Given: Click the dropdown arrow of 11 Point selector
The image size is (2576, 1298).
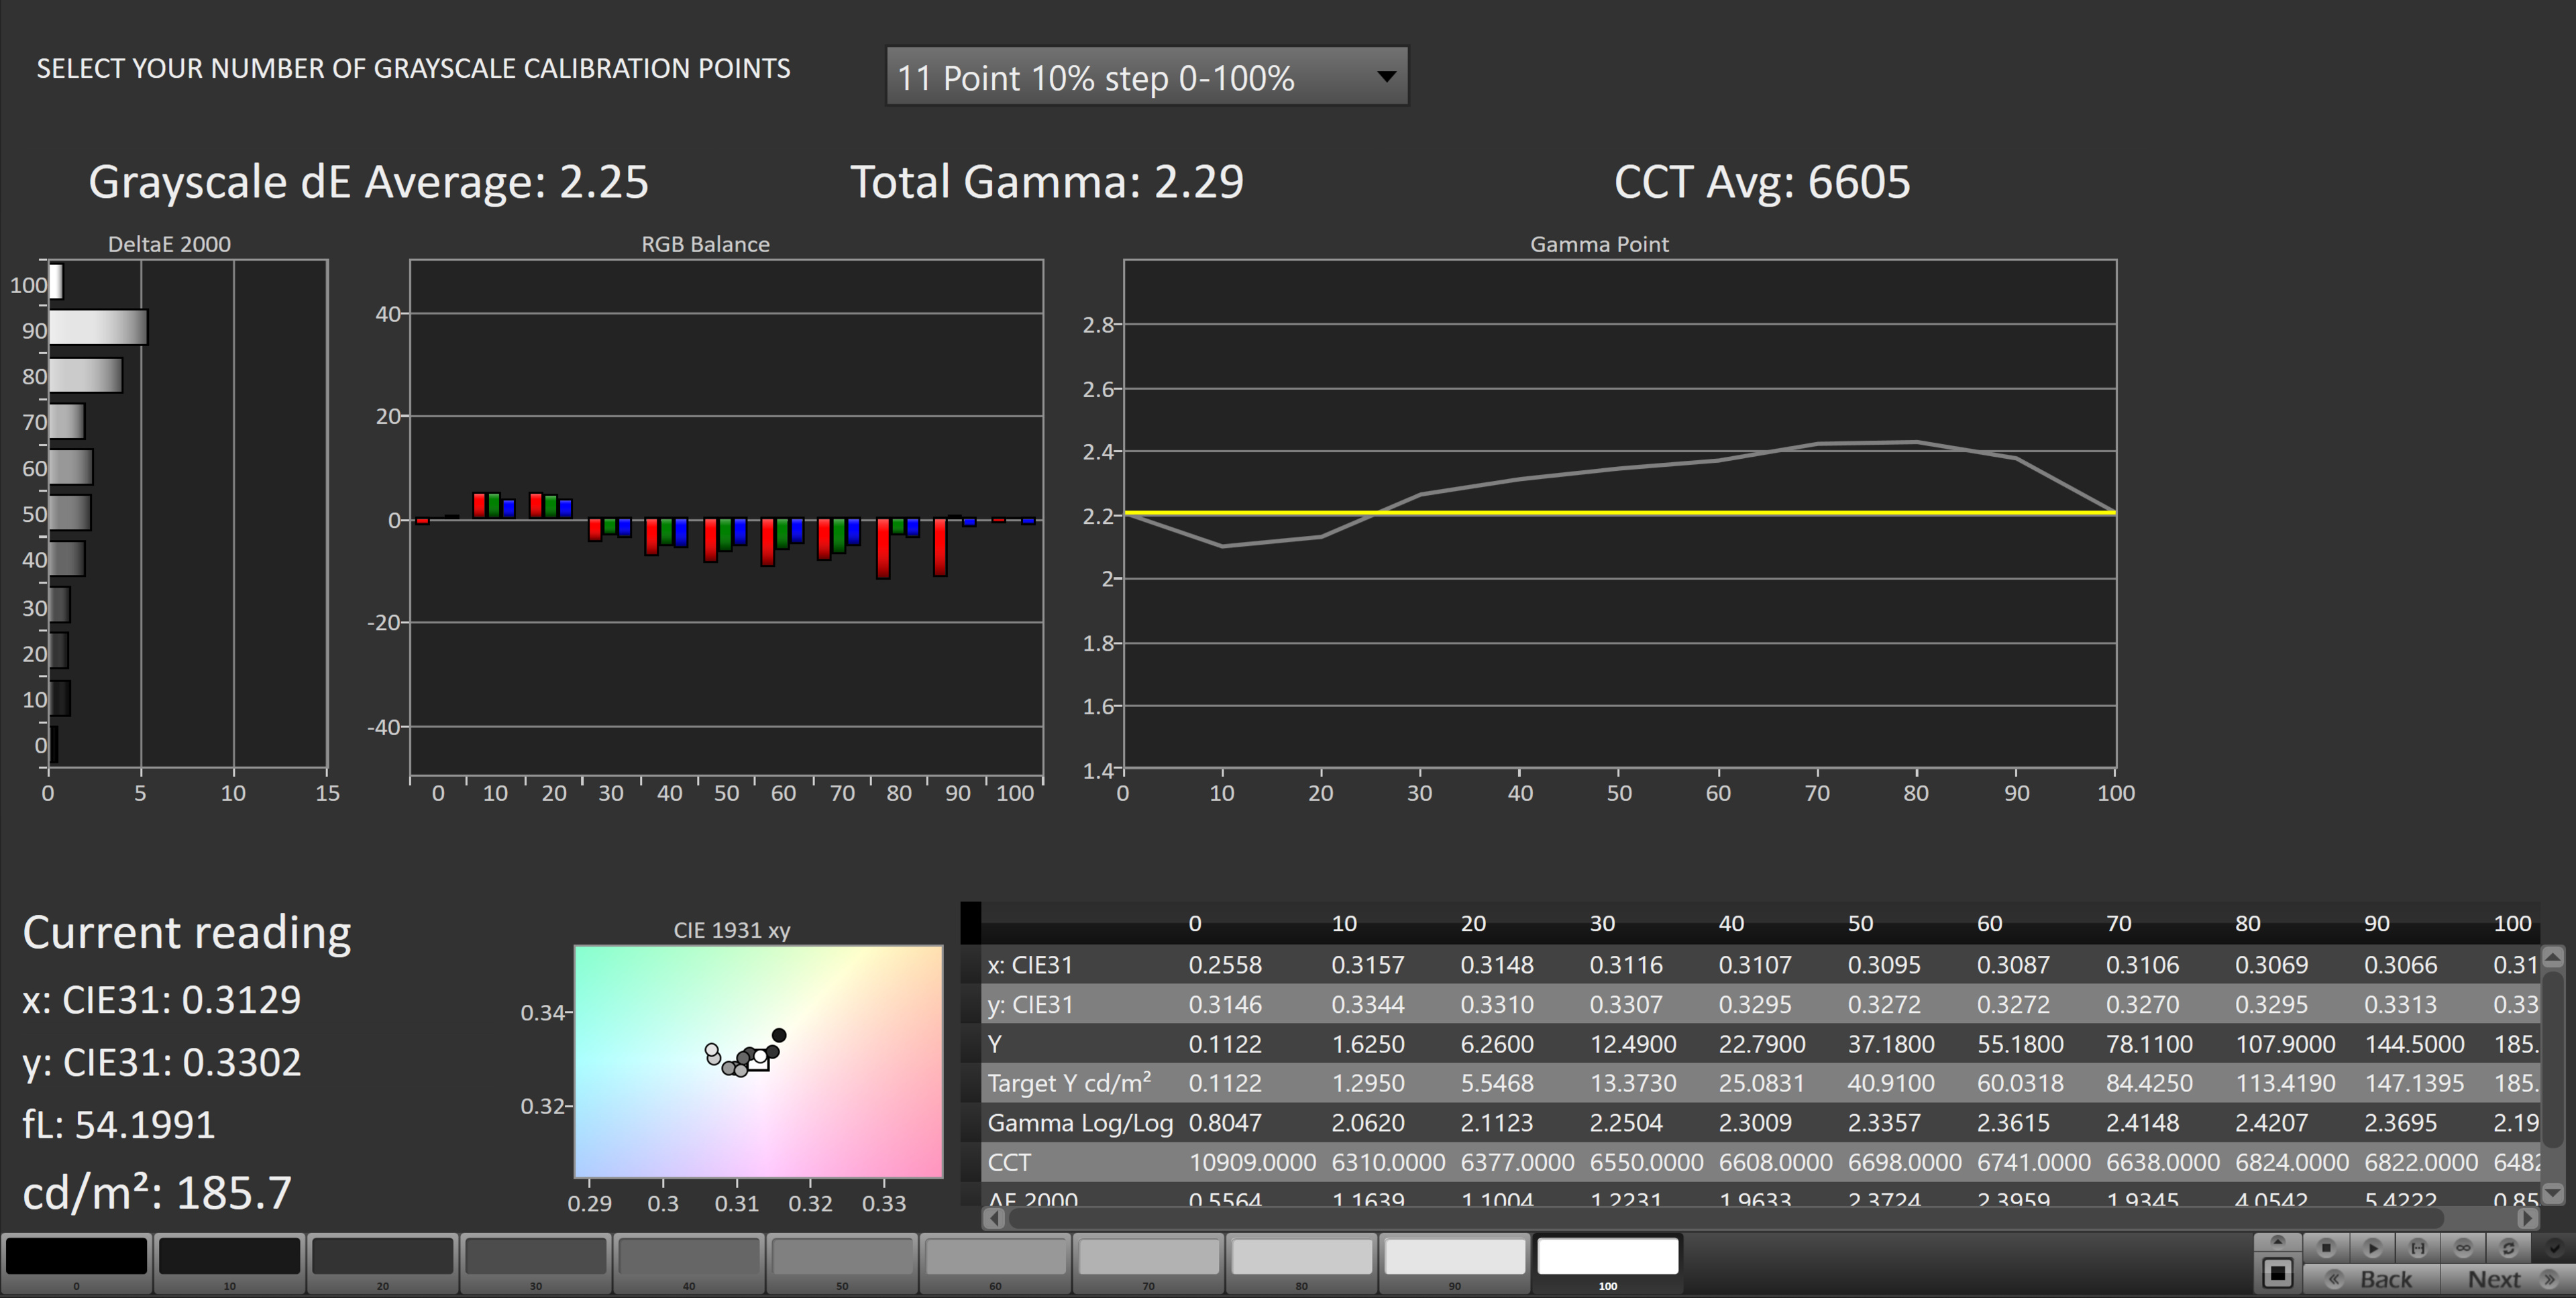Looking at the screenshot, I should 1386,77.
